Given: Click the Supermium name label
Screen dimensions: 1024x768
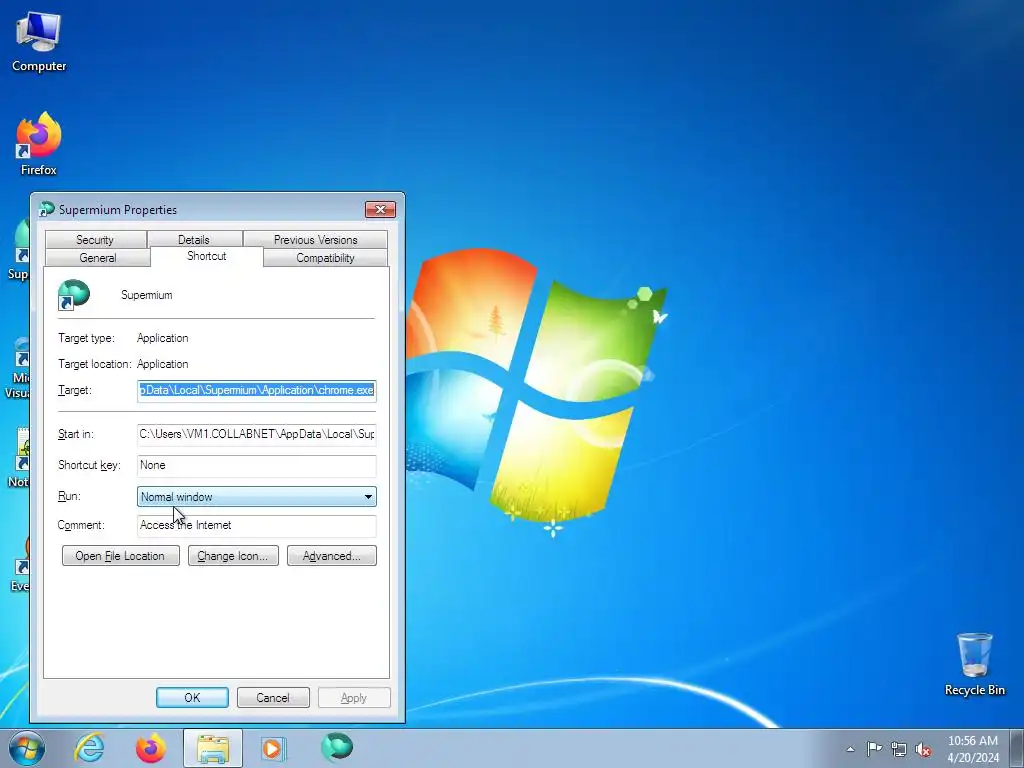Looking at the screenshot, I should click(x=147, y=295).
